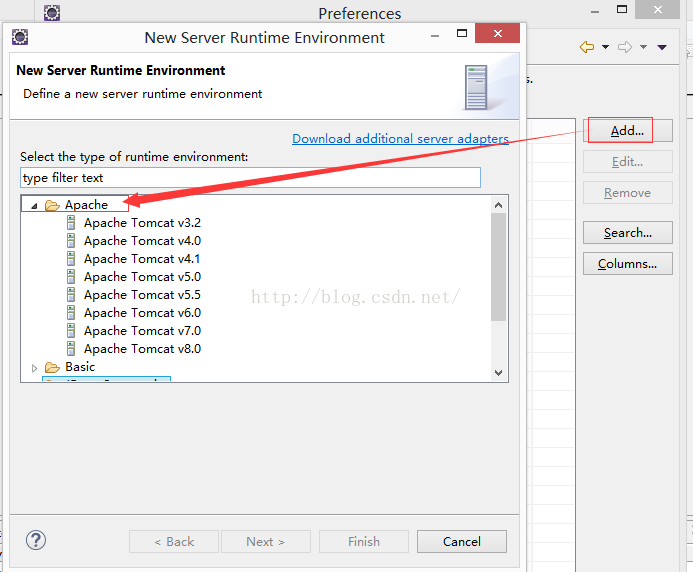Select Apache Tomcat v4.1 runtime
Image resolution: width=693 pixels, height=572 pixels.
pyautogui.click(x=142, y=259)
